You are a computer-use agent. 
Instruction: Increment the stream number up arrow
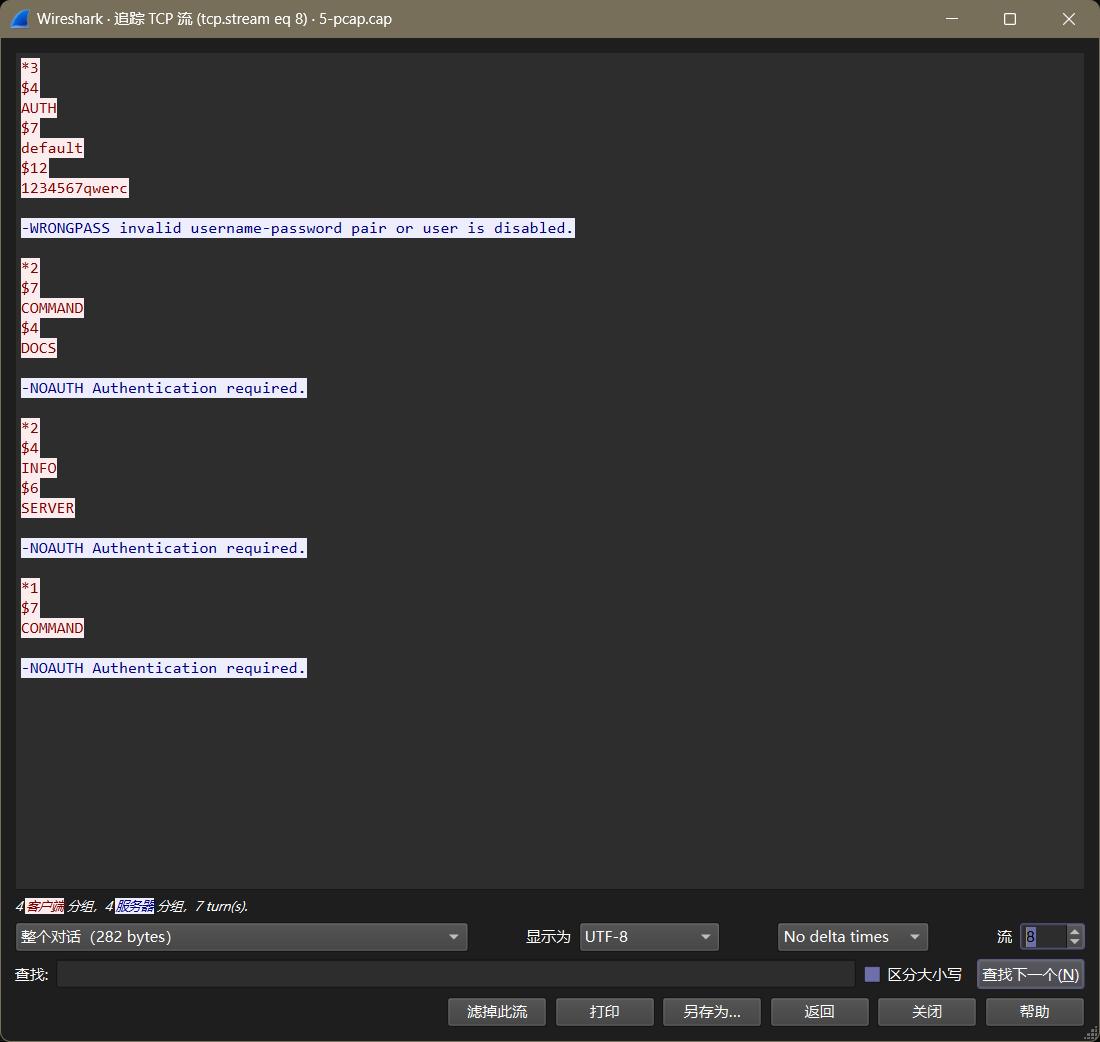(x=1074, y=931)
